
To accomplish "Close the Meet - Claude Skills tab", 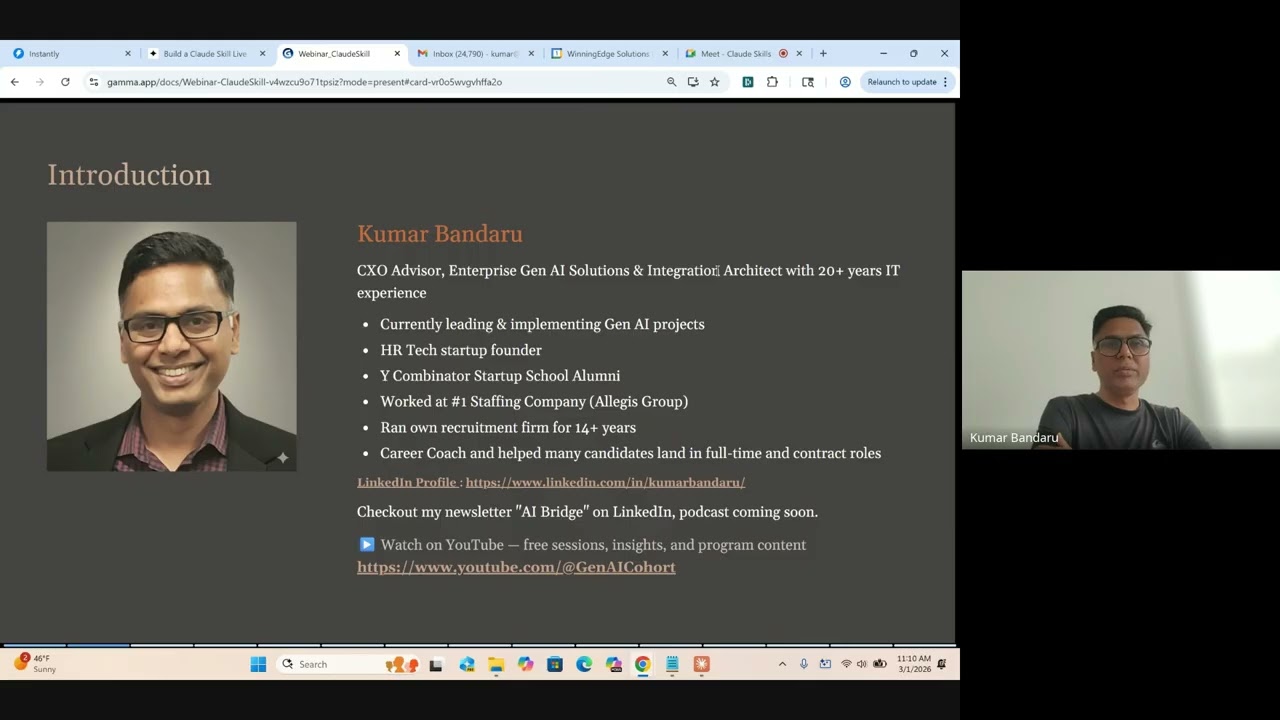I will tap(799, 54).
